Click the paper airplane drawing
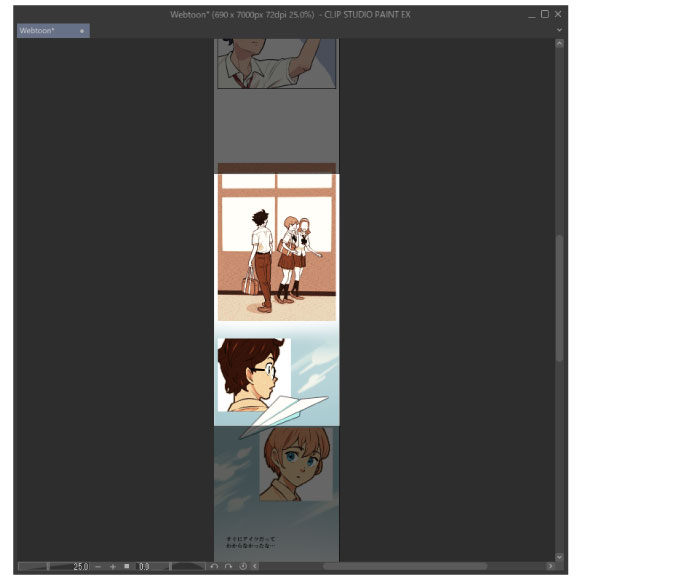This screenshot has height=580, width=693. coord(284,416)
